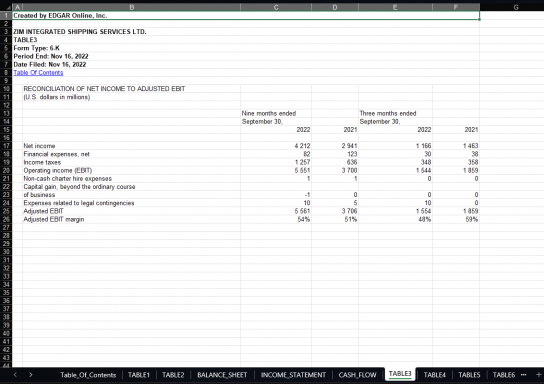The height and width of the screenshot is (384, 544).
Task: Click Adjusted EBIT margin 48% cell
Action: (424, 219)
